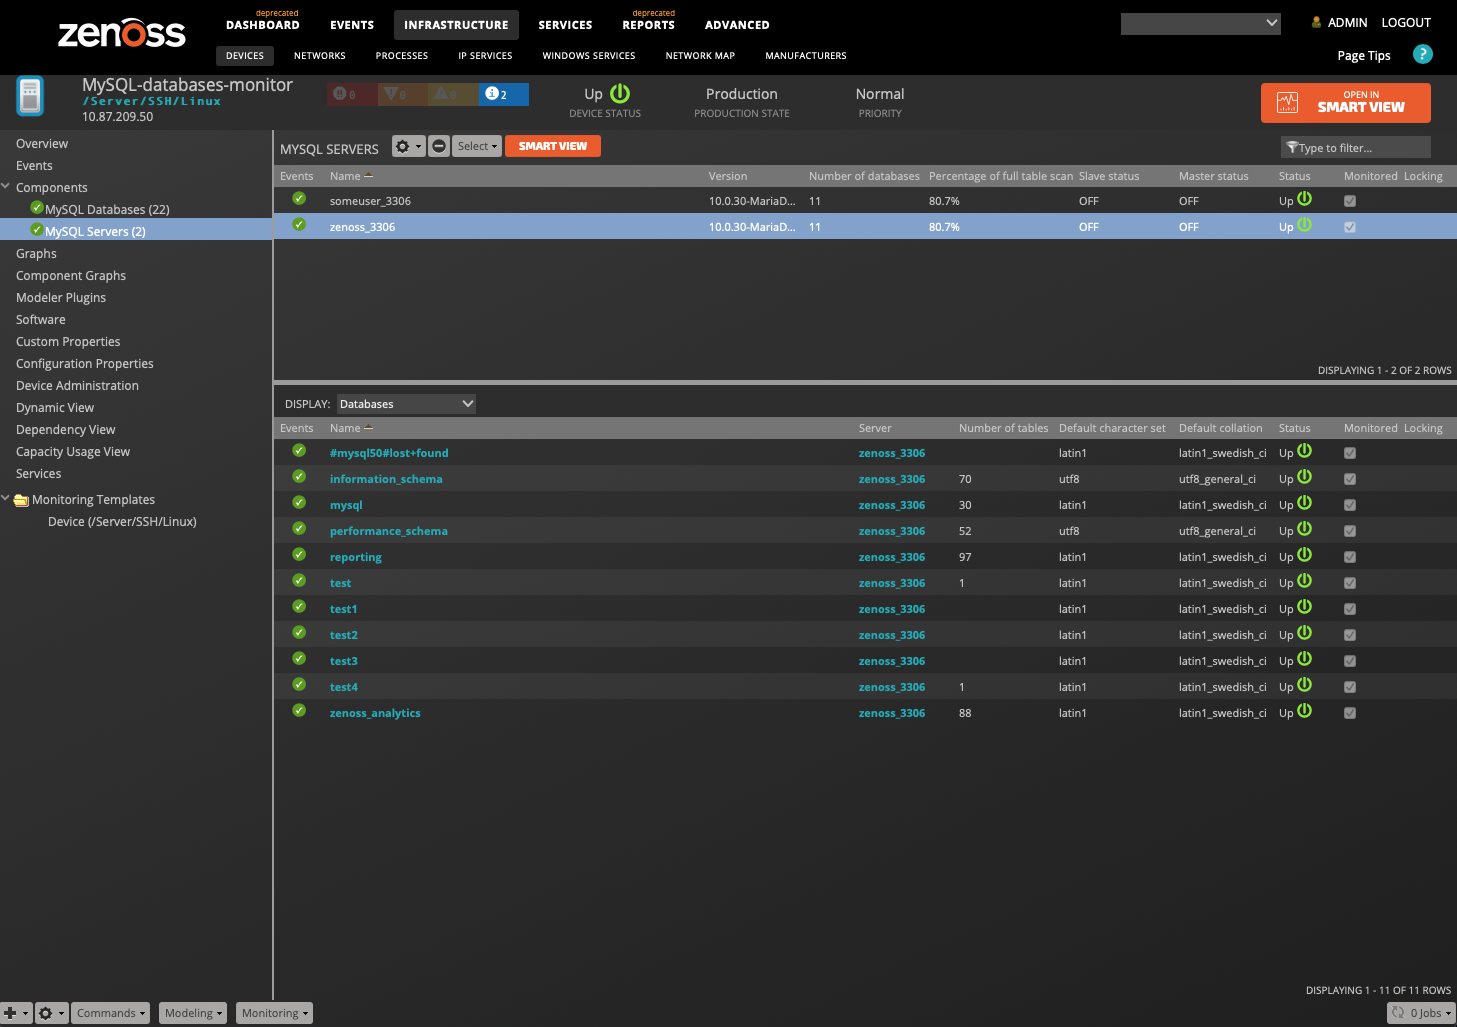Open the Monitoring dropdown menu
Screen dimensions: 1457x1027
[275, 1013]
